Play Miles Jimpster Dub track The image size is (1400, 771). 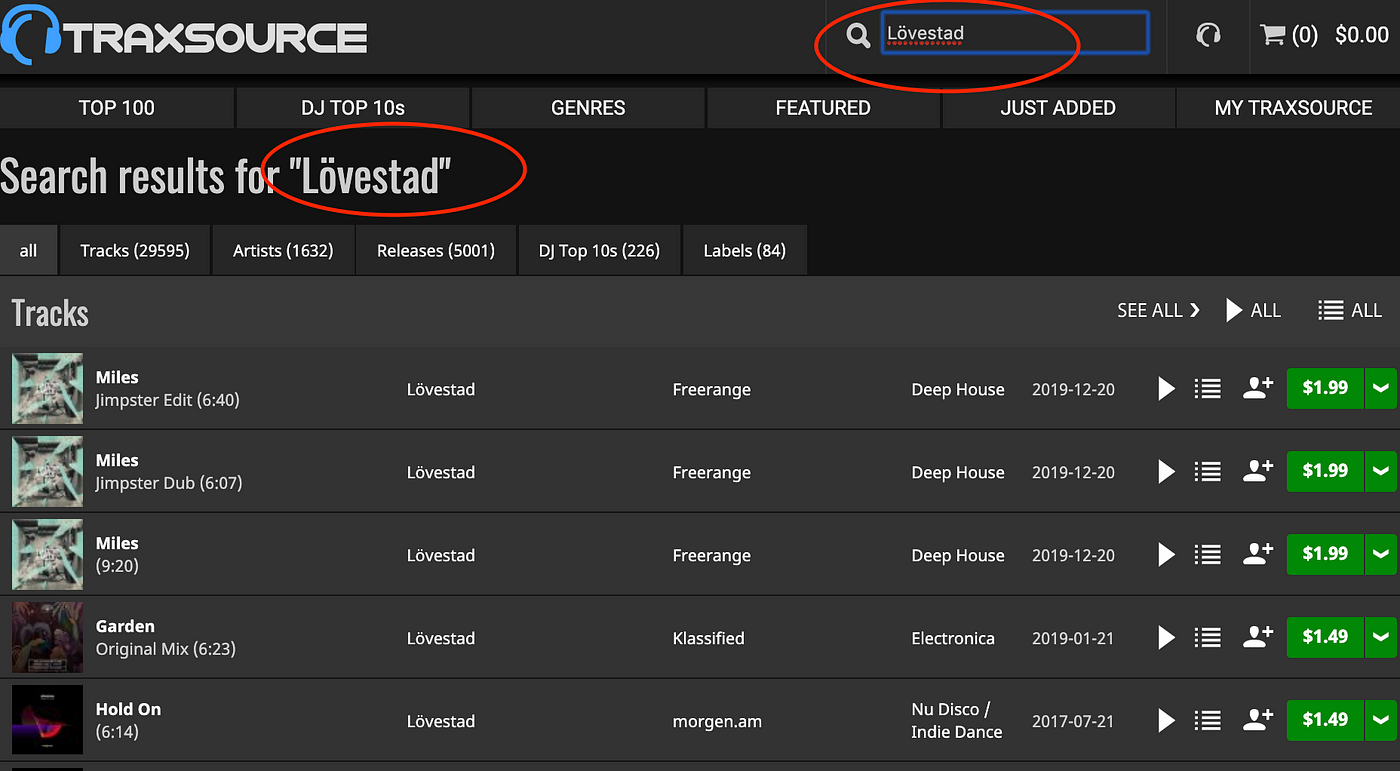coord(1166,471)
